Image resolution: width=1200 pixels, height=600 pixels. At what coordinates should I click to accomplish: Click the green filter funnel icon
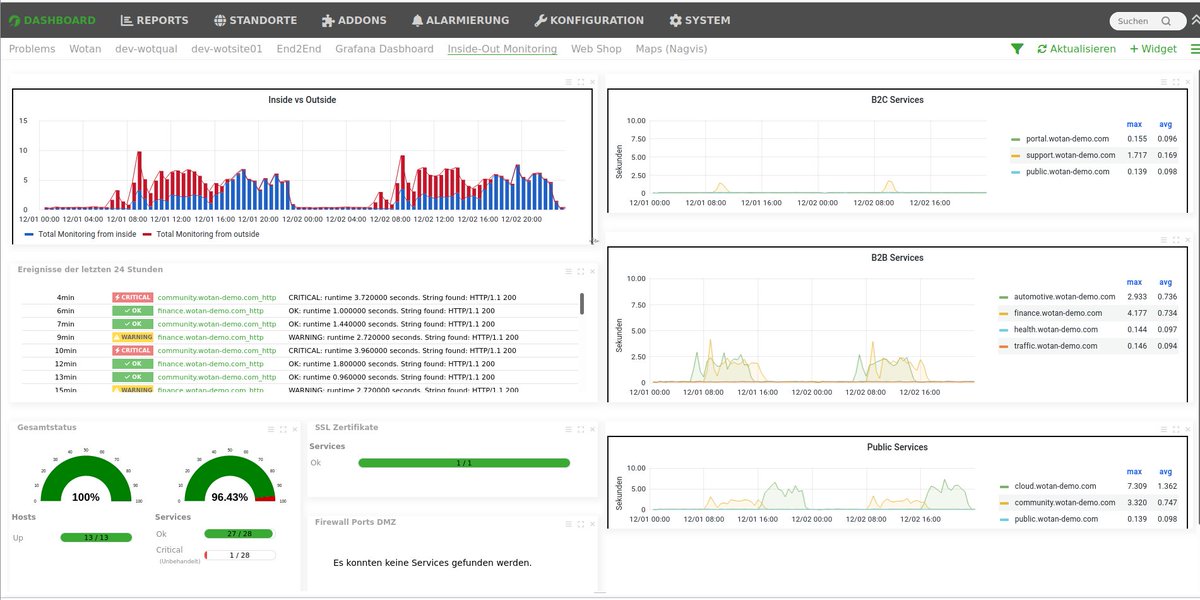pyautogui.click(x=1017, y=48)
